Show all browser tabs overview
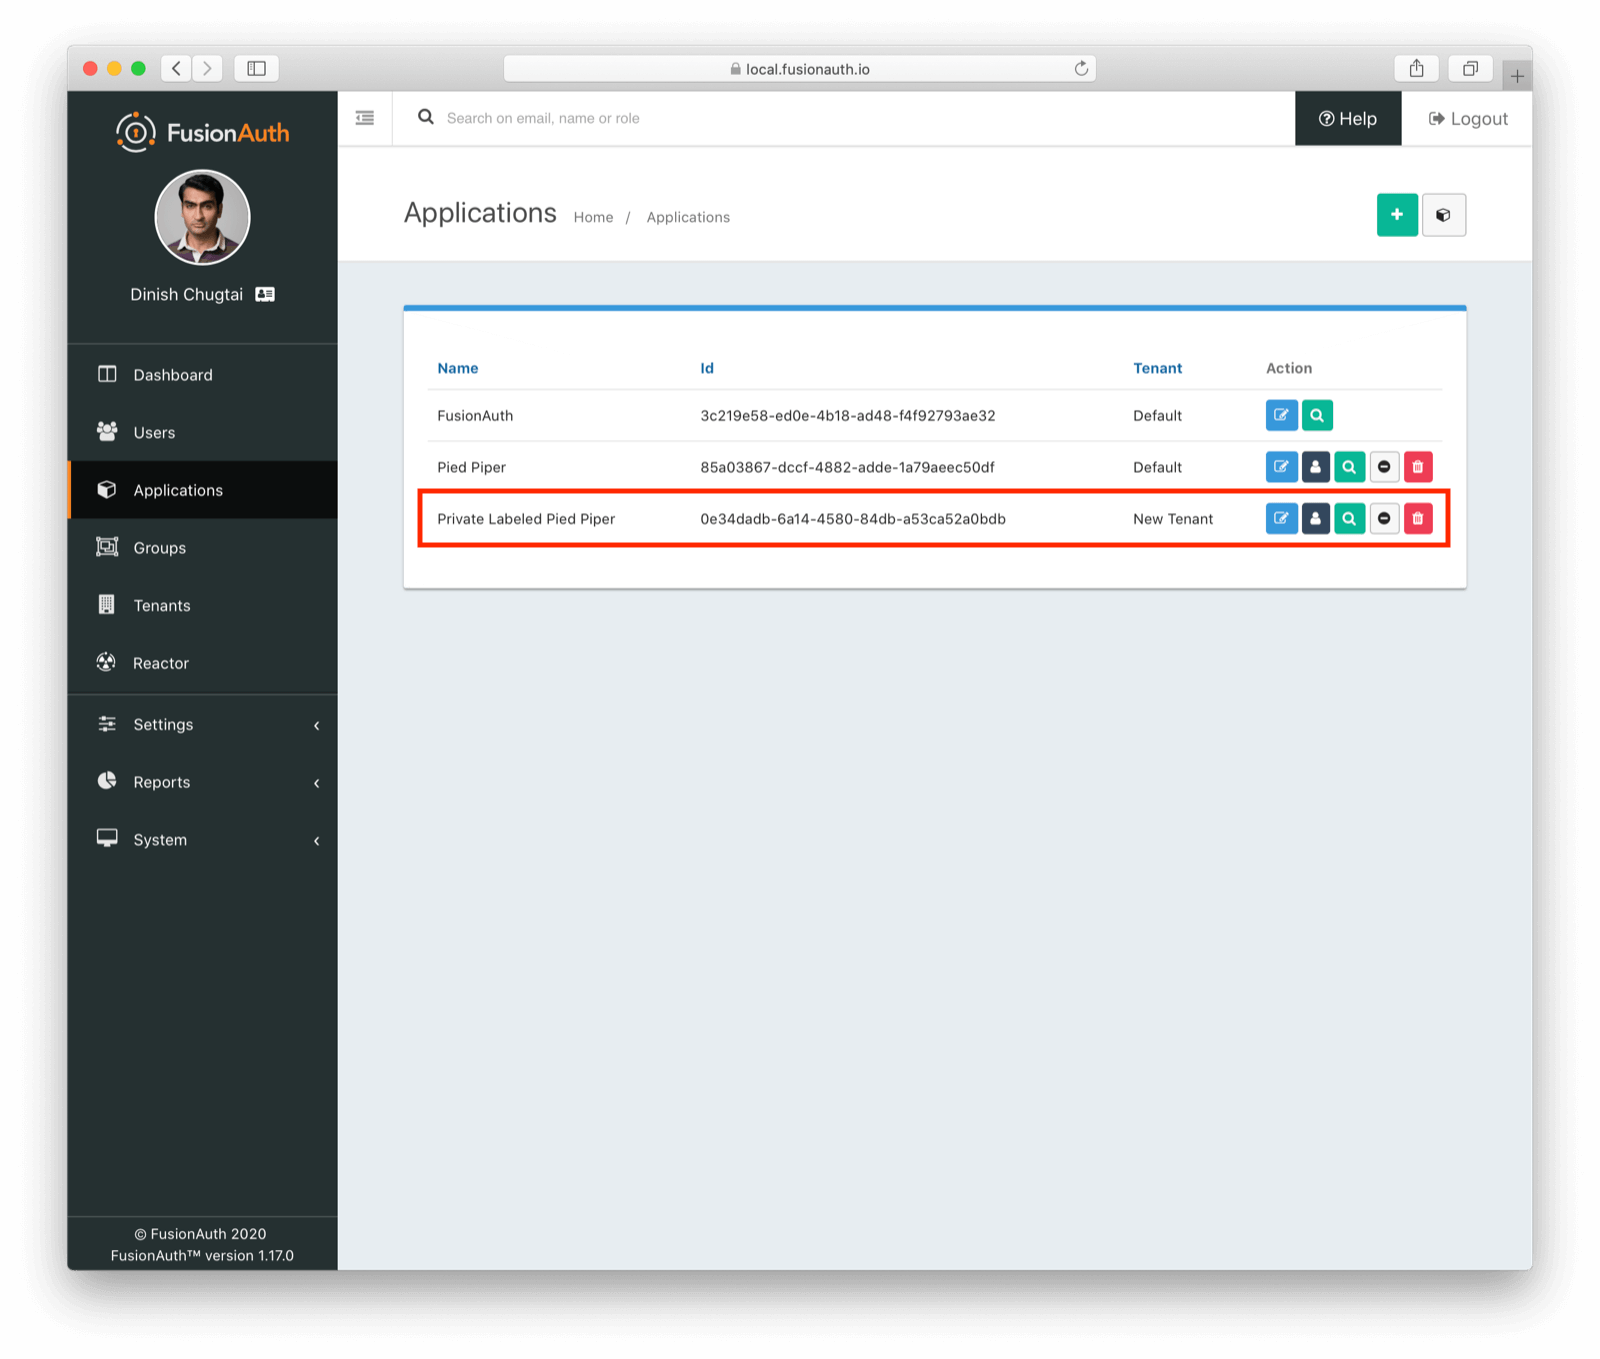Image resolution: width=1600 pixels, height=1359 pixels. point(1470,68)
